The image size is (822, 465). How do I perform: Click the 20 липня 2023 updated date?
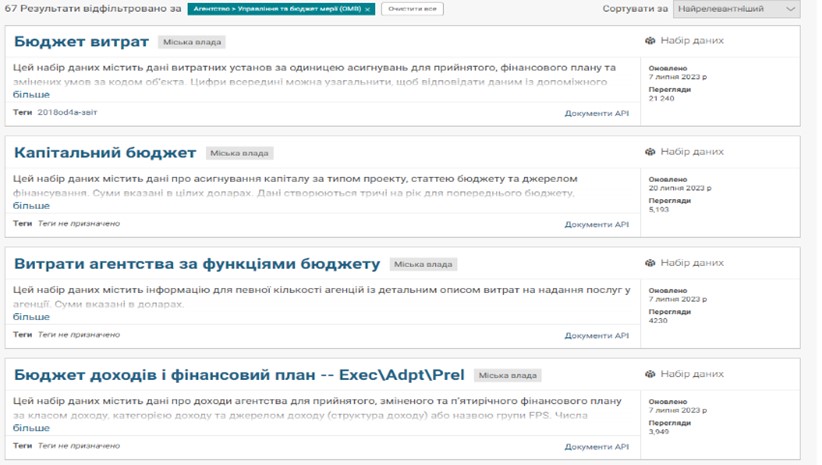680,188
